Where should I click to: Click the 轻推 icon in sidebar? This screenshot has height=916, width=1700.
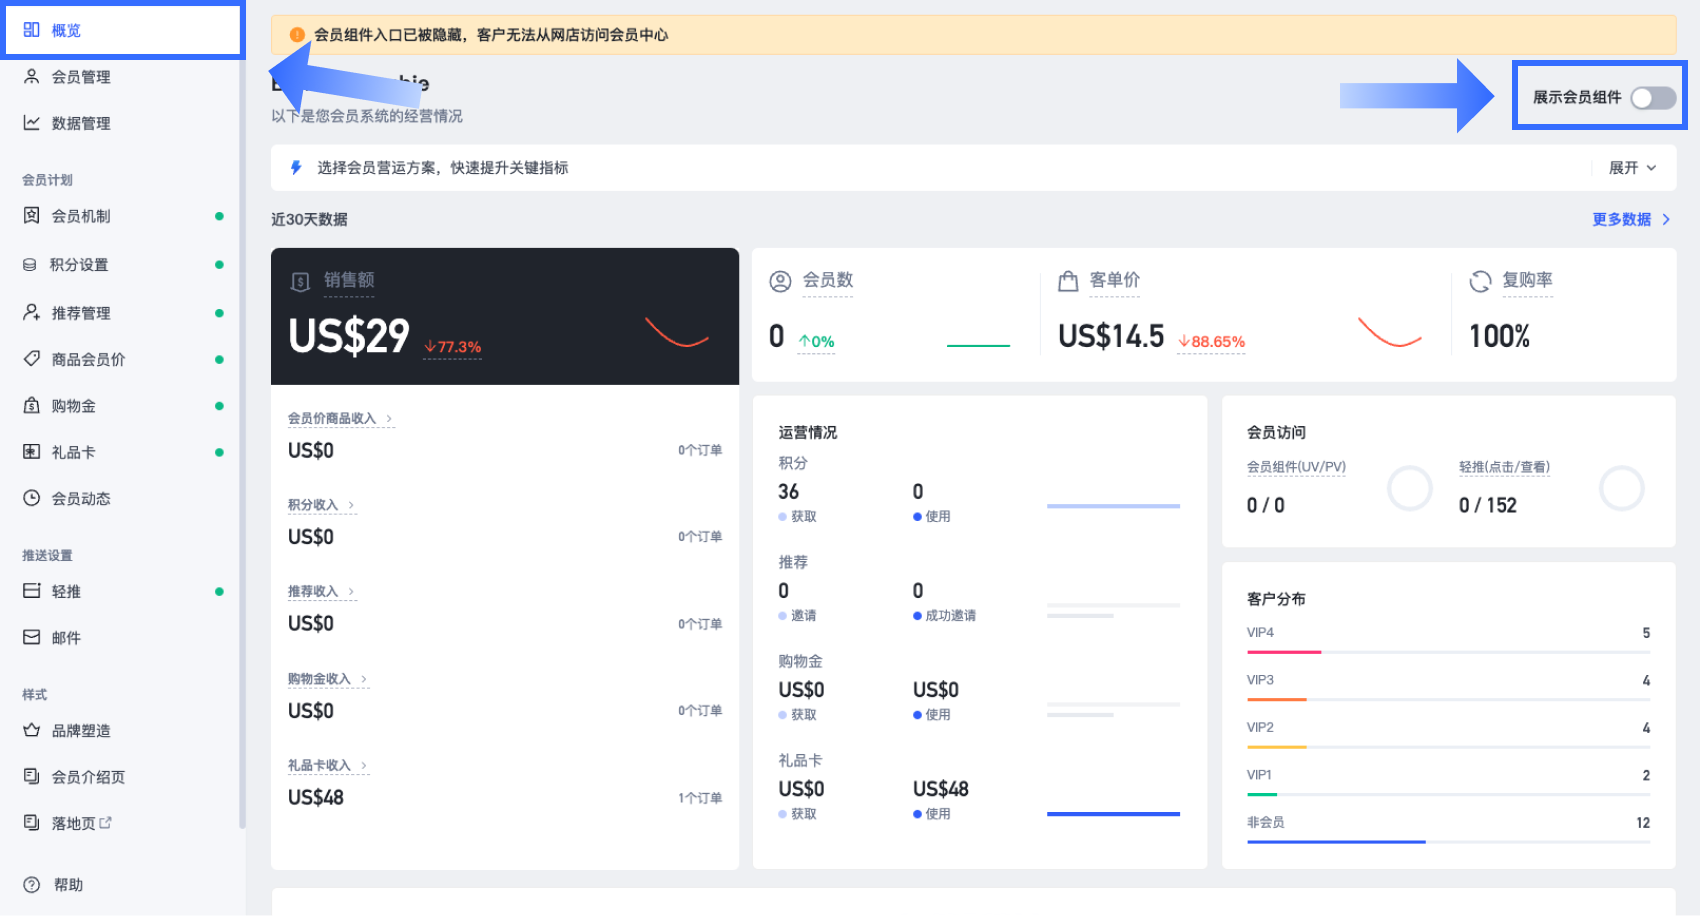32,590
